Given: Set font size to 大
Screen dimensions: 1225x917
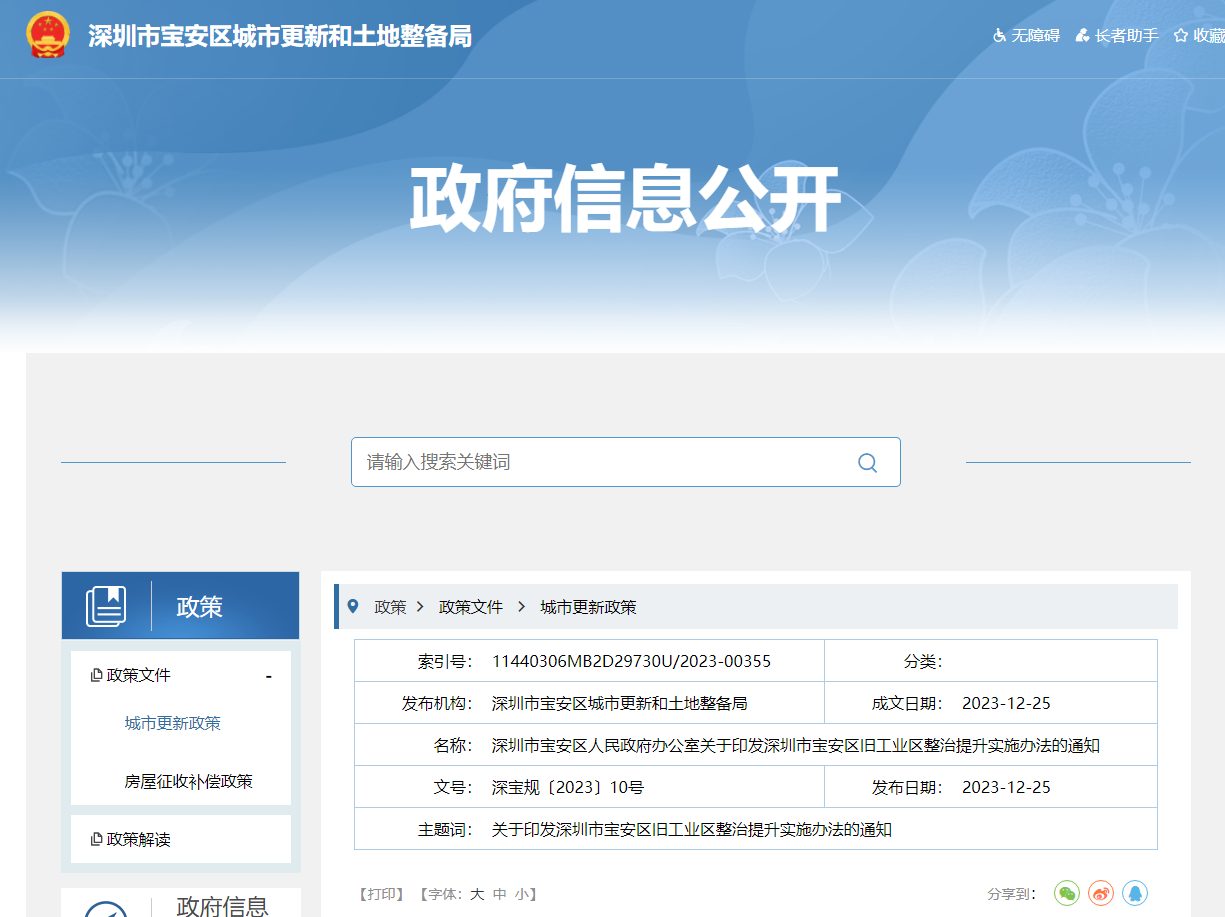Looking at the screenshot, I should point(477,894).
